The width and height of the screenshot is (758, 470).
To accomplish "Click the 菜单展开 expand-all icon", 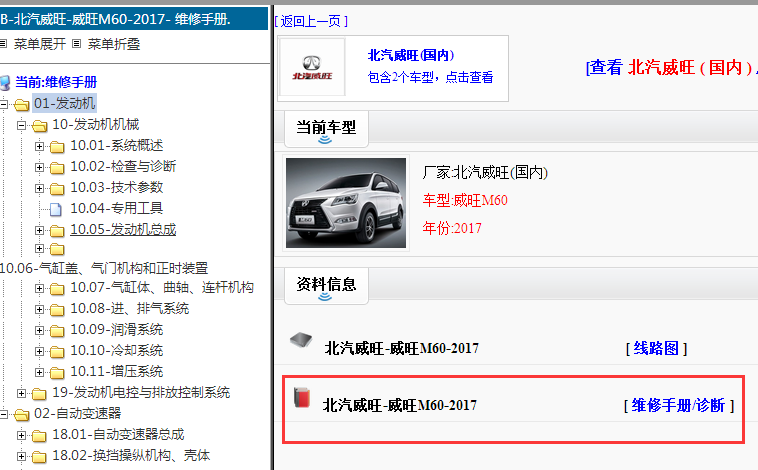I will pyautogui.click(x=3, y=44).
